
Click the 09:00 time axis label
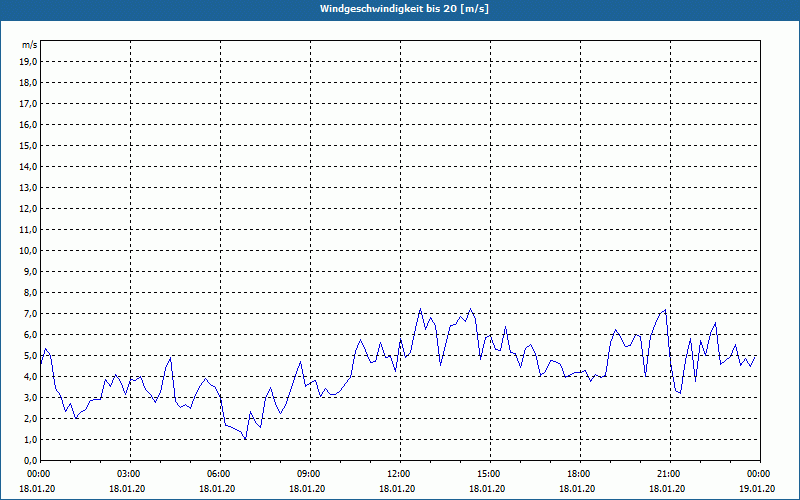coord(310,474)
